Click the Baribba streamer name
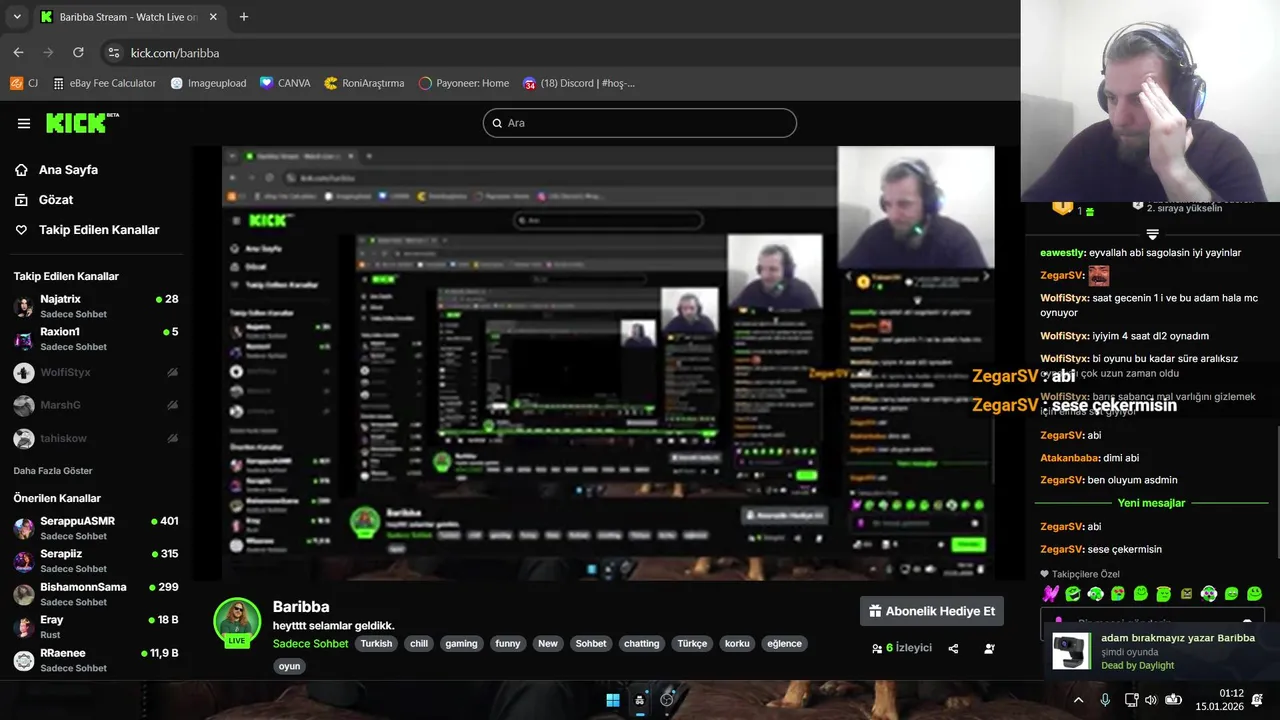Screen dimensions: 1280x720 [301, 607]
